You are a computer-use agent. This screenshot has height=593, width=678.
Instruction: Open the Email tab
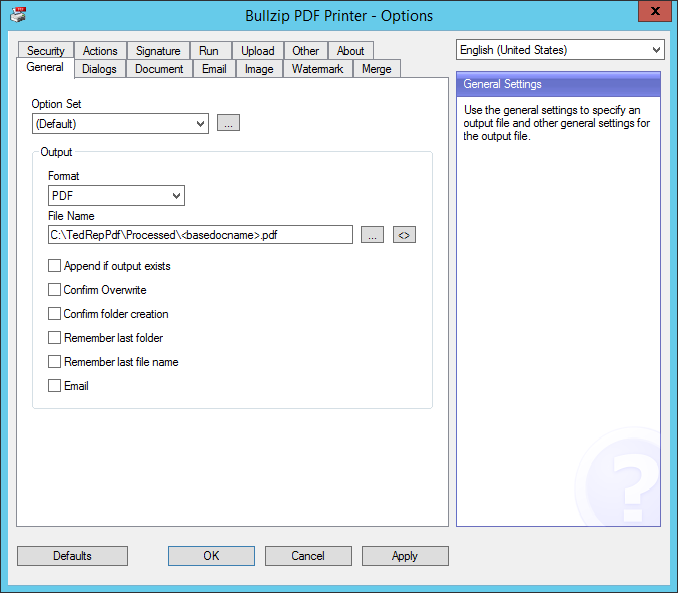coord(214,69)
